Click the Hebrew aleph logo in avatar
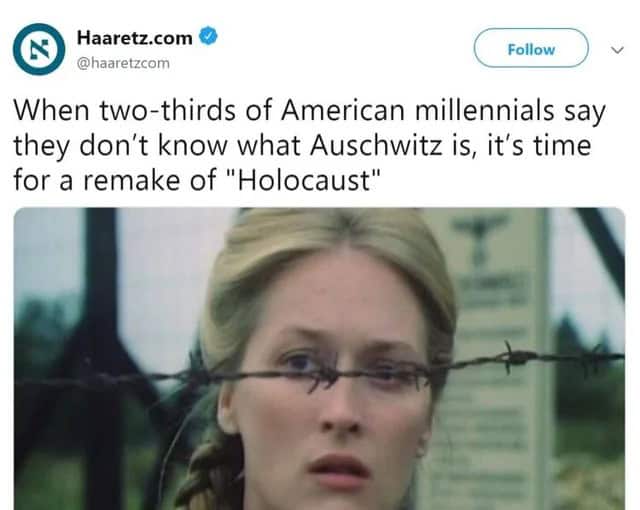 click(x=39, y=49)
